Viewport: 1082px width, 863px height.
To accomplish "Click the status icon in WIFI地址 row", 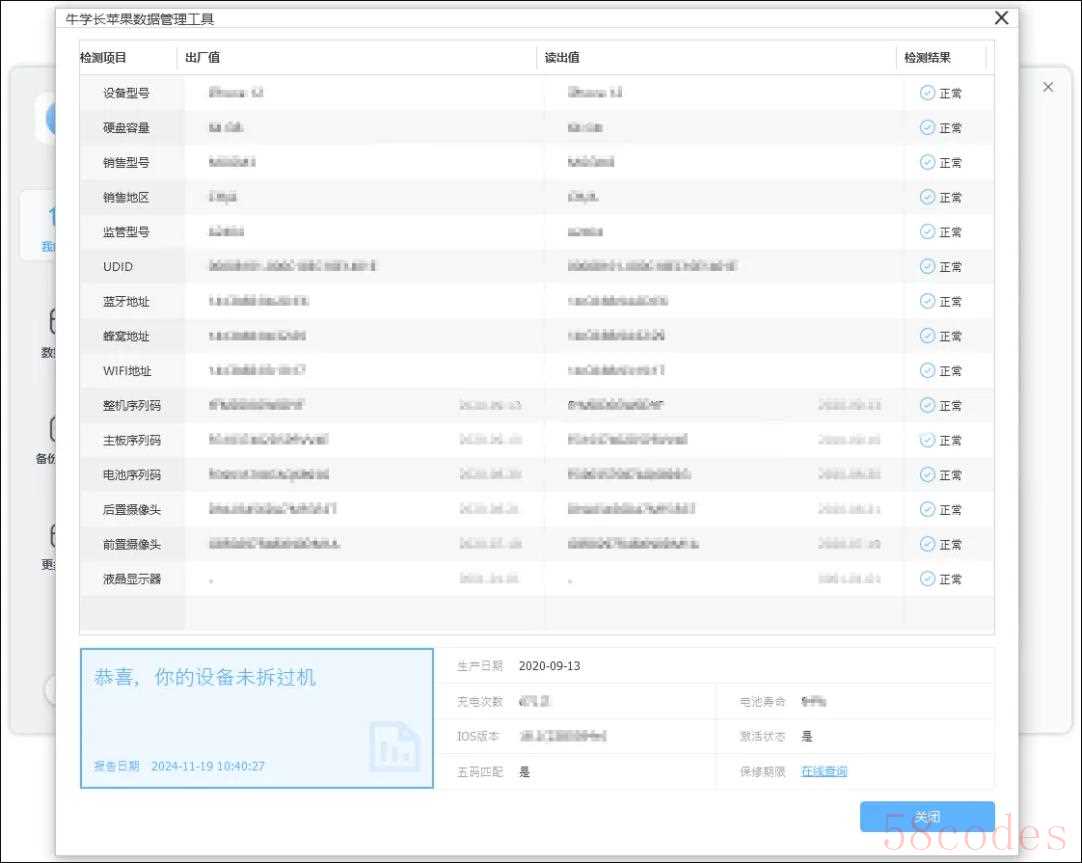I will click(x=927, y=371).
